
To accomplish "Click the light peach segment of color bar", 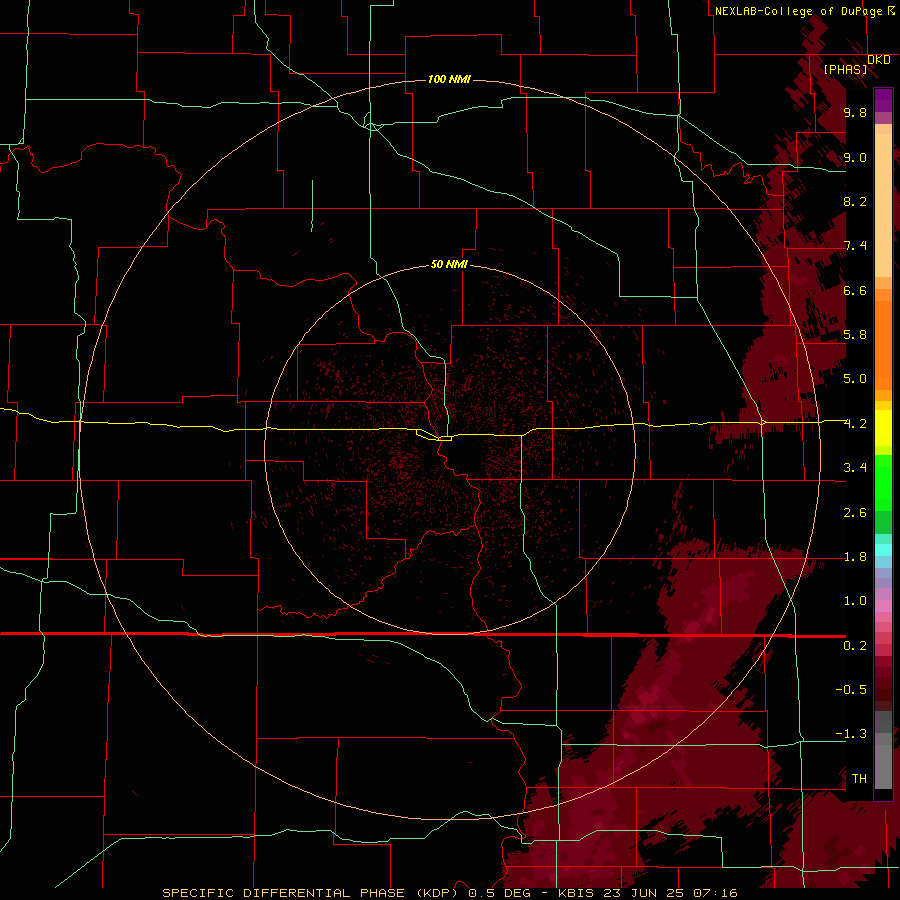I will (883, 205).
